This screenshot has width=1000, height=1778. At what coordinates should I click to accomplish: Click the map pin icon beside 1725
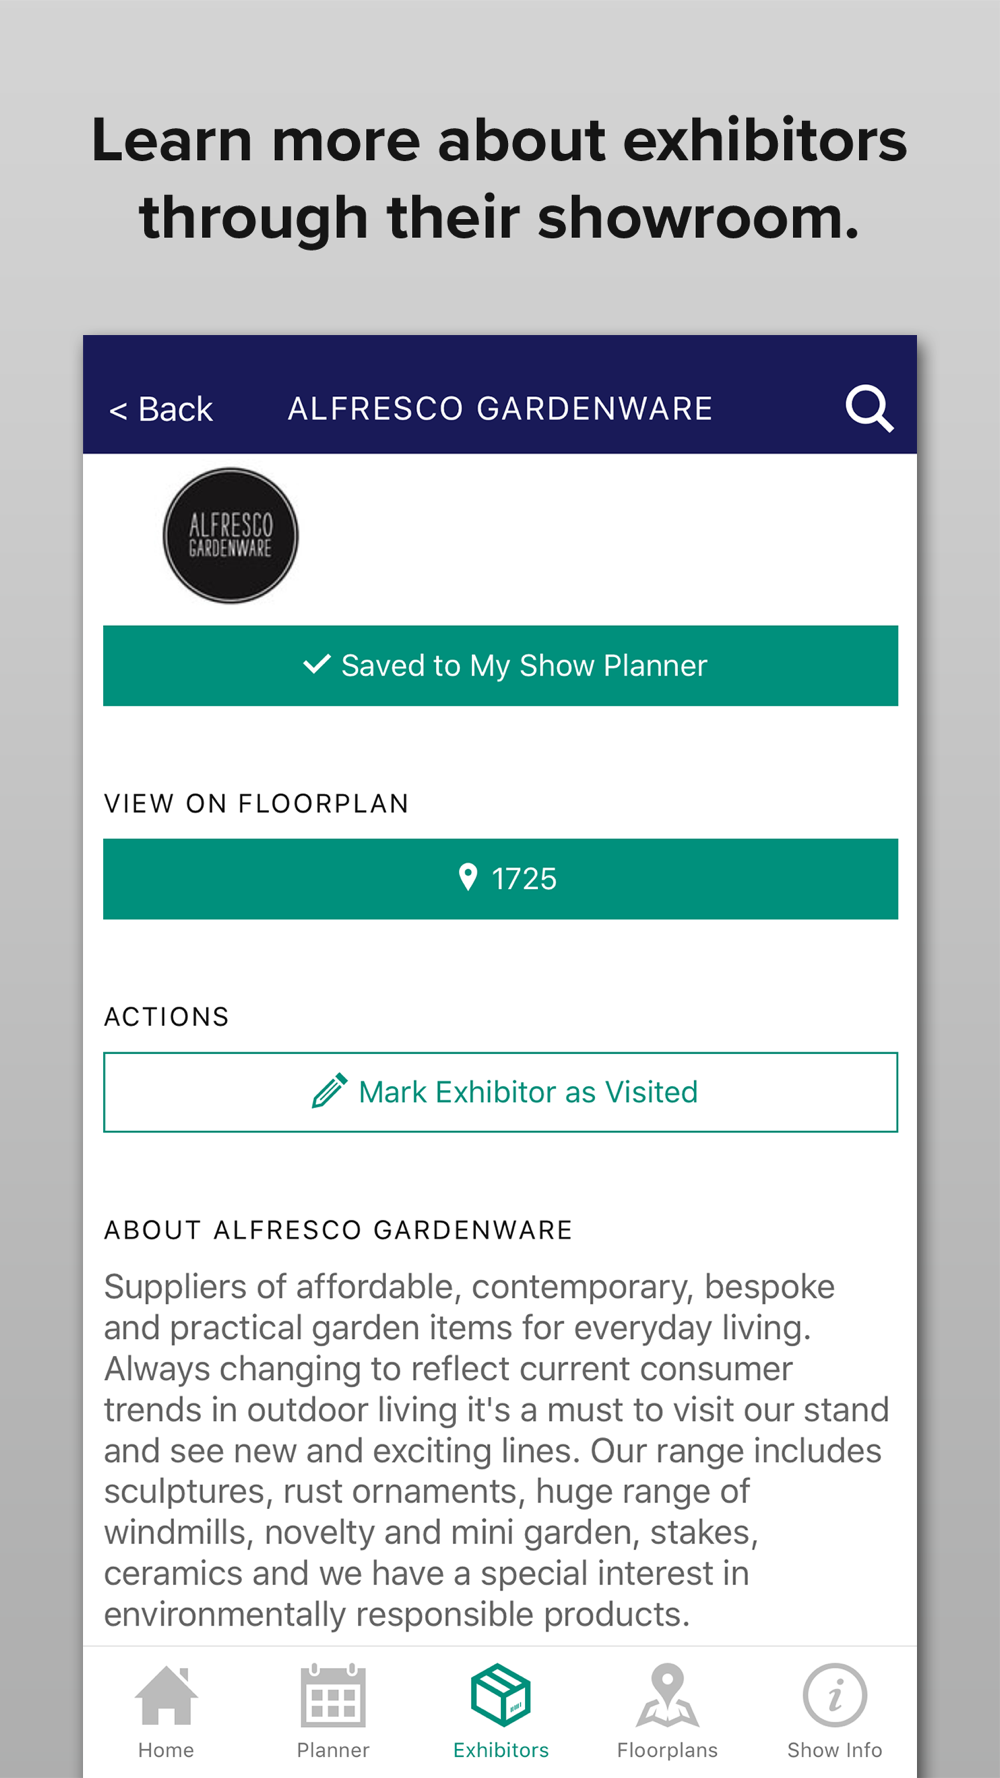[x=467, y=877]
